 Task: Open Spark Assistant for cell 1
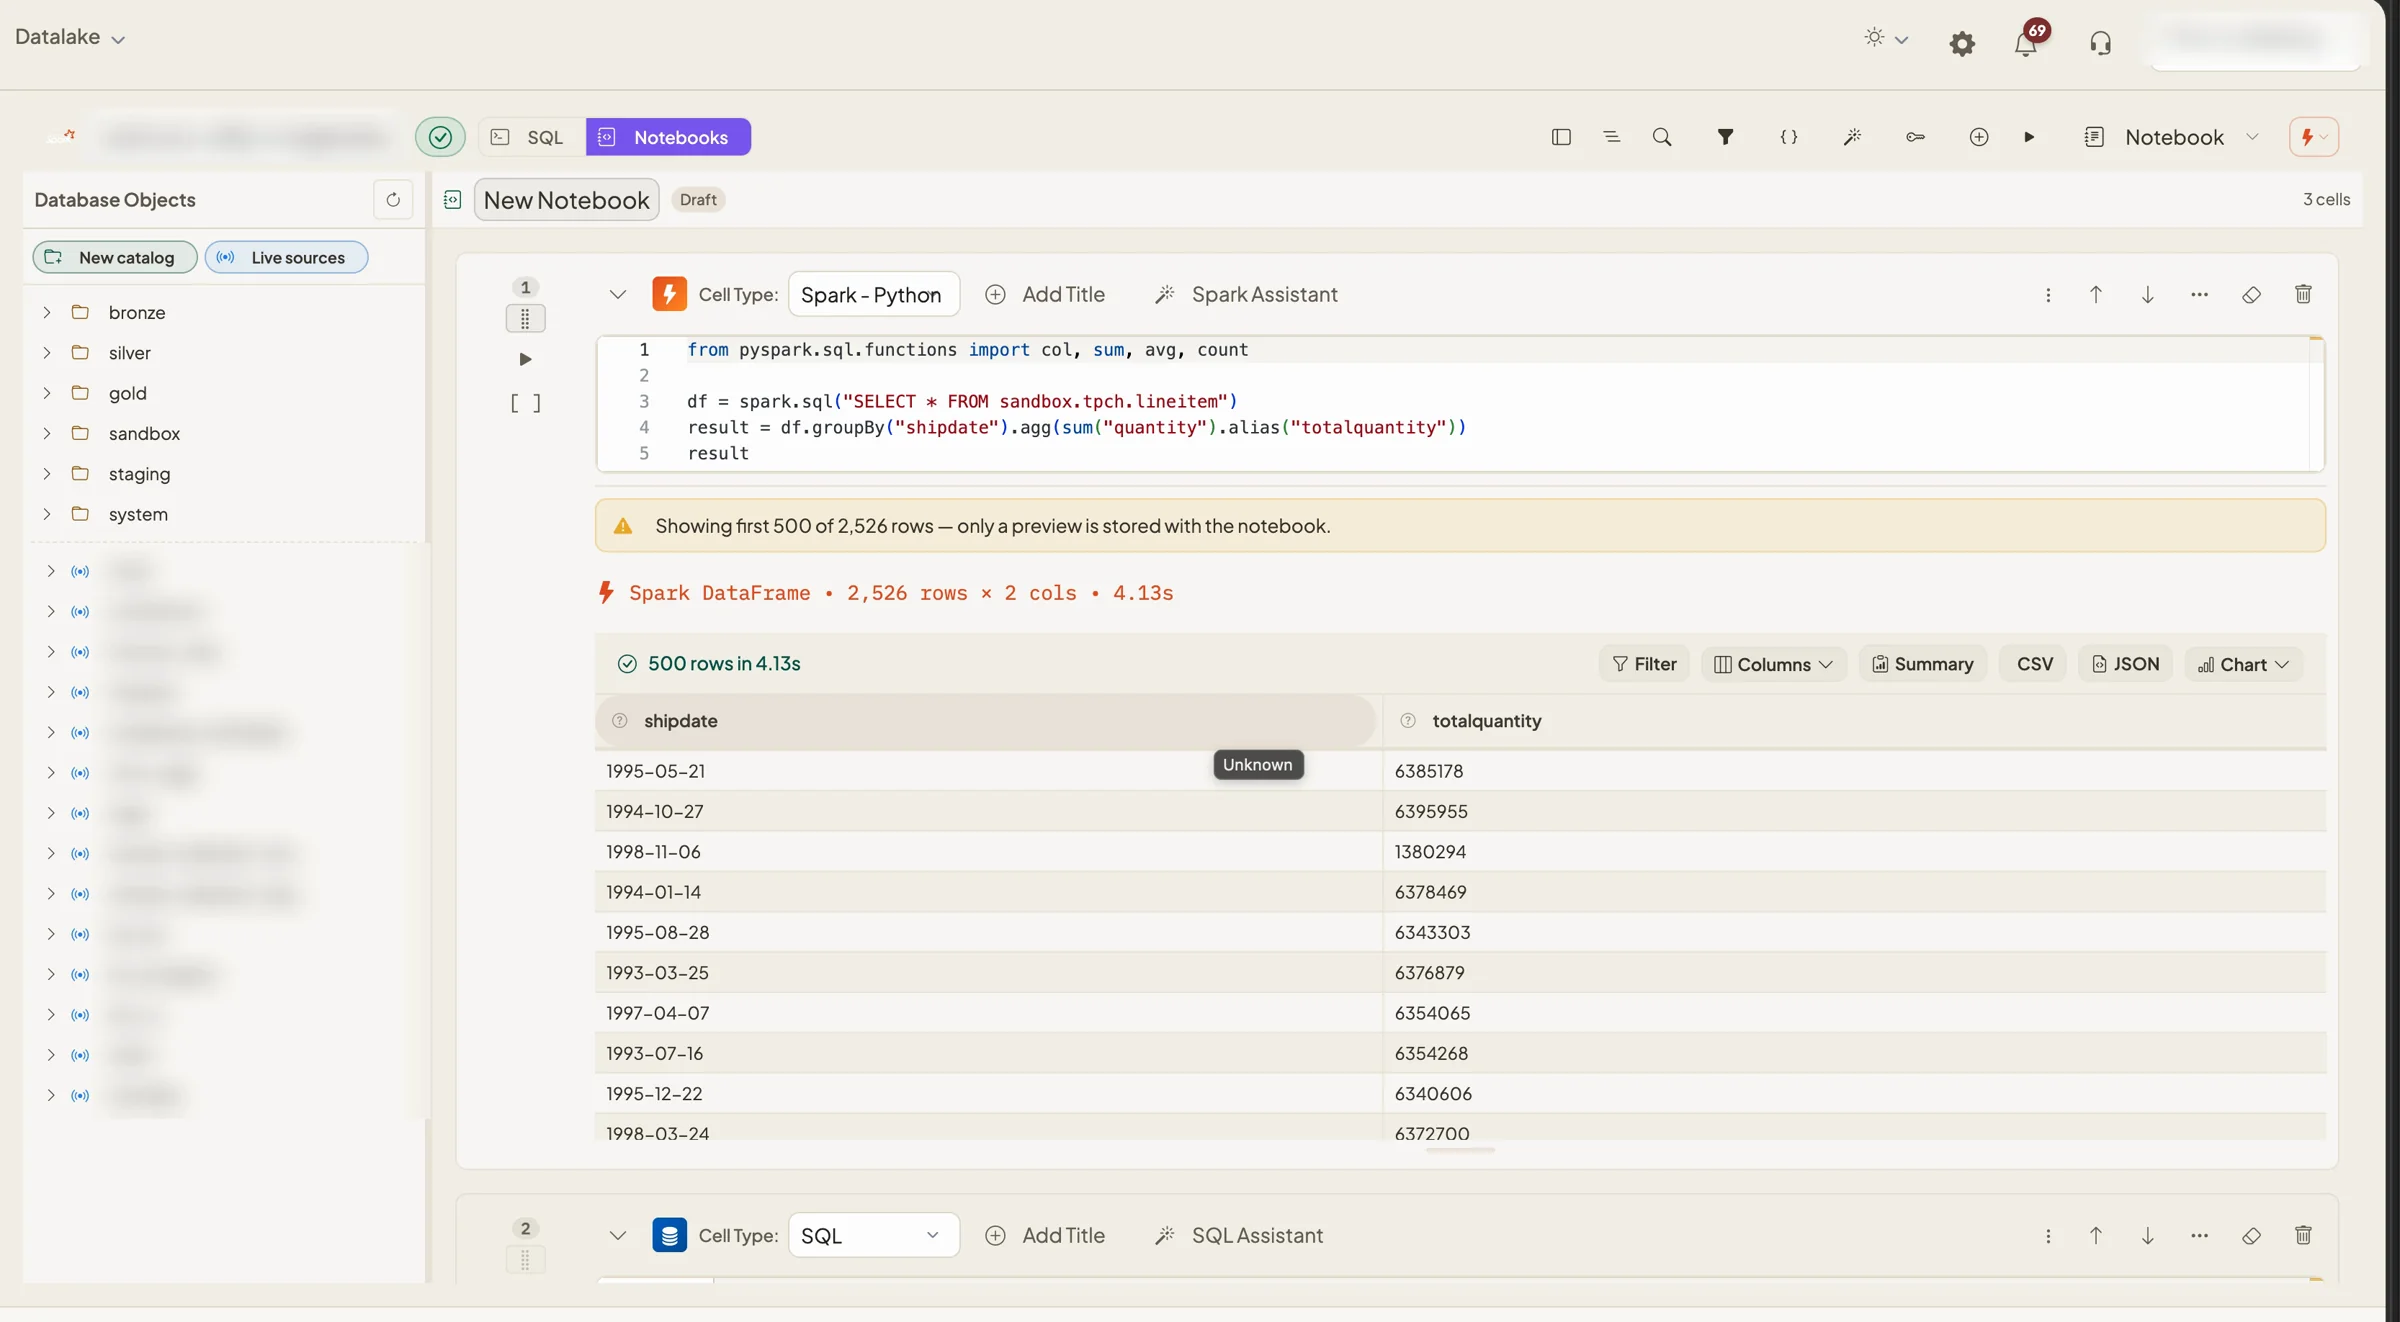pos(1245,294)
